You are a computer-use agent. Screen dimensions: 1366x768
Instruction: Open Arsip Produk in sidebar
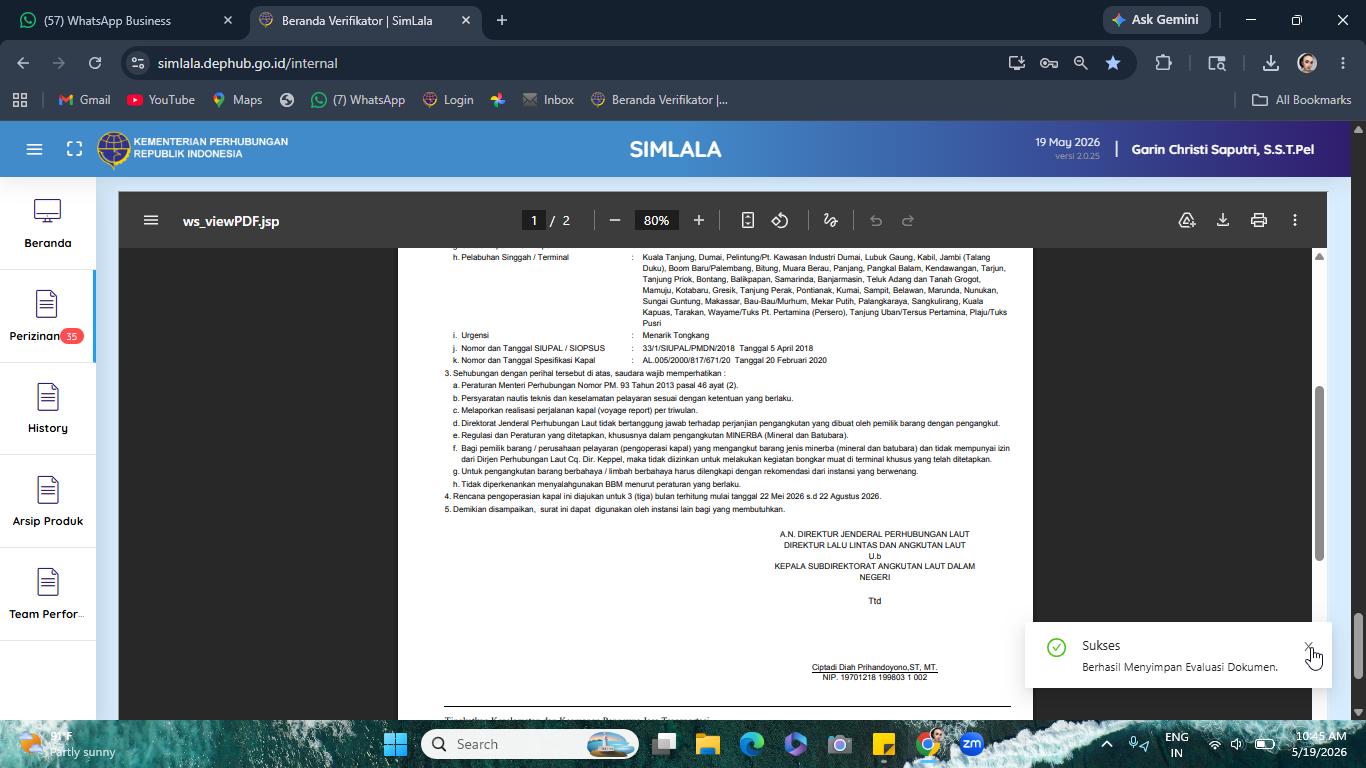[47, 501]
